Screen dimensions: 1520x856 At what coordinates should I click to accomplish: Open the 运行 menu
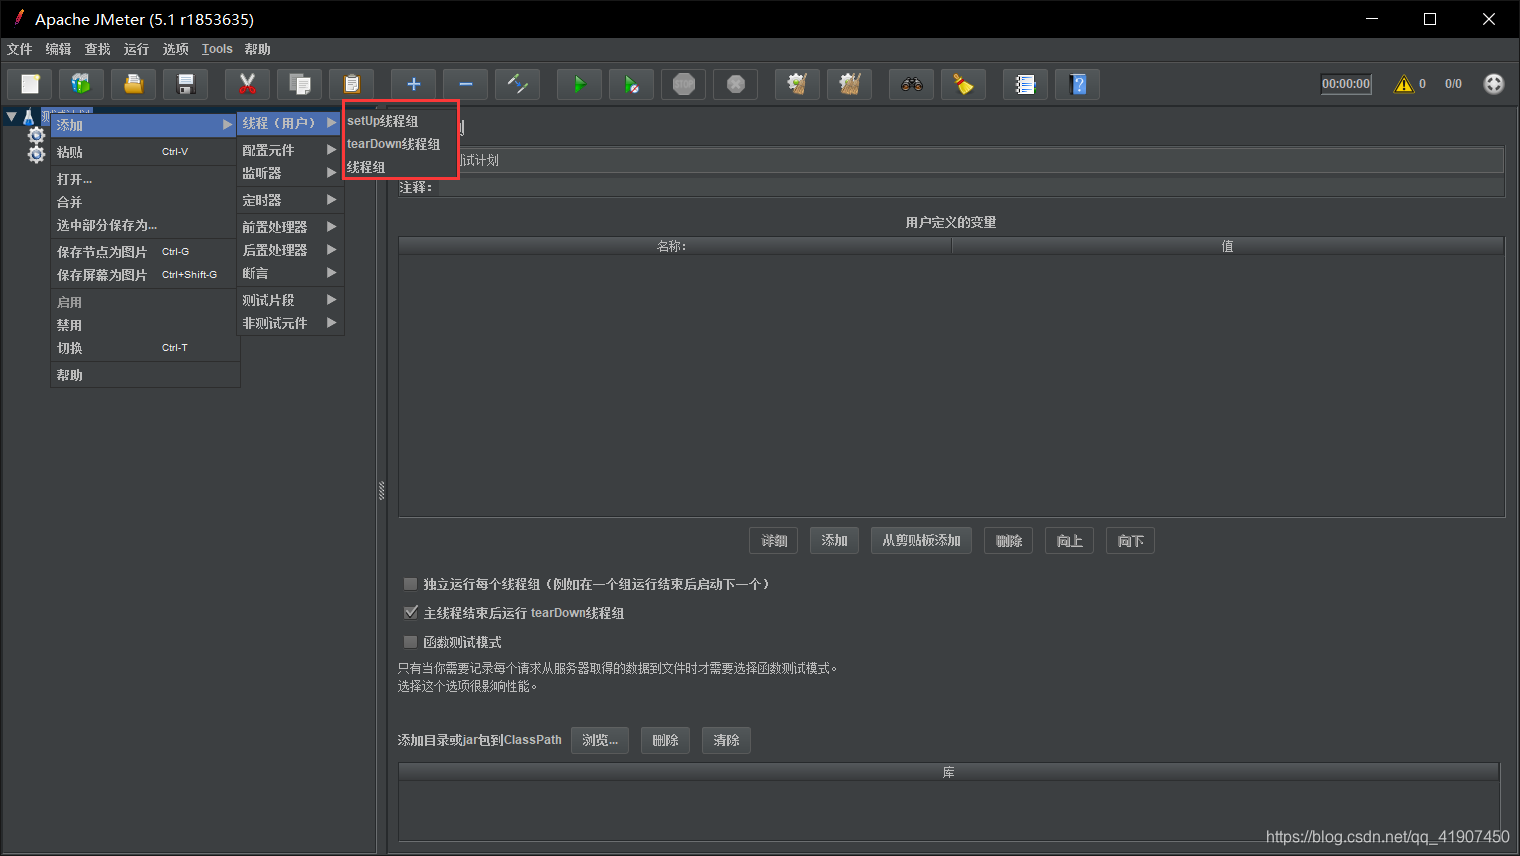[x=136, y=49]
